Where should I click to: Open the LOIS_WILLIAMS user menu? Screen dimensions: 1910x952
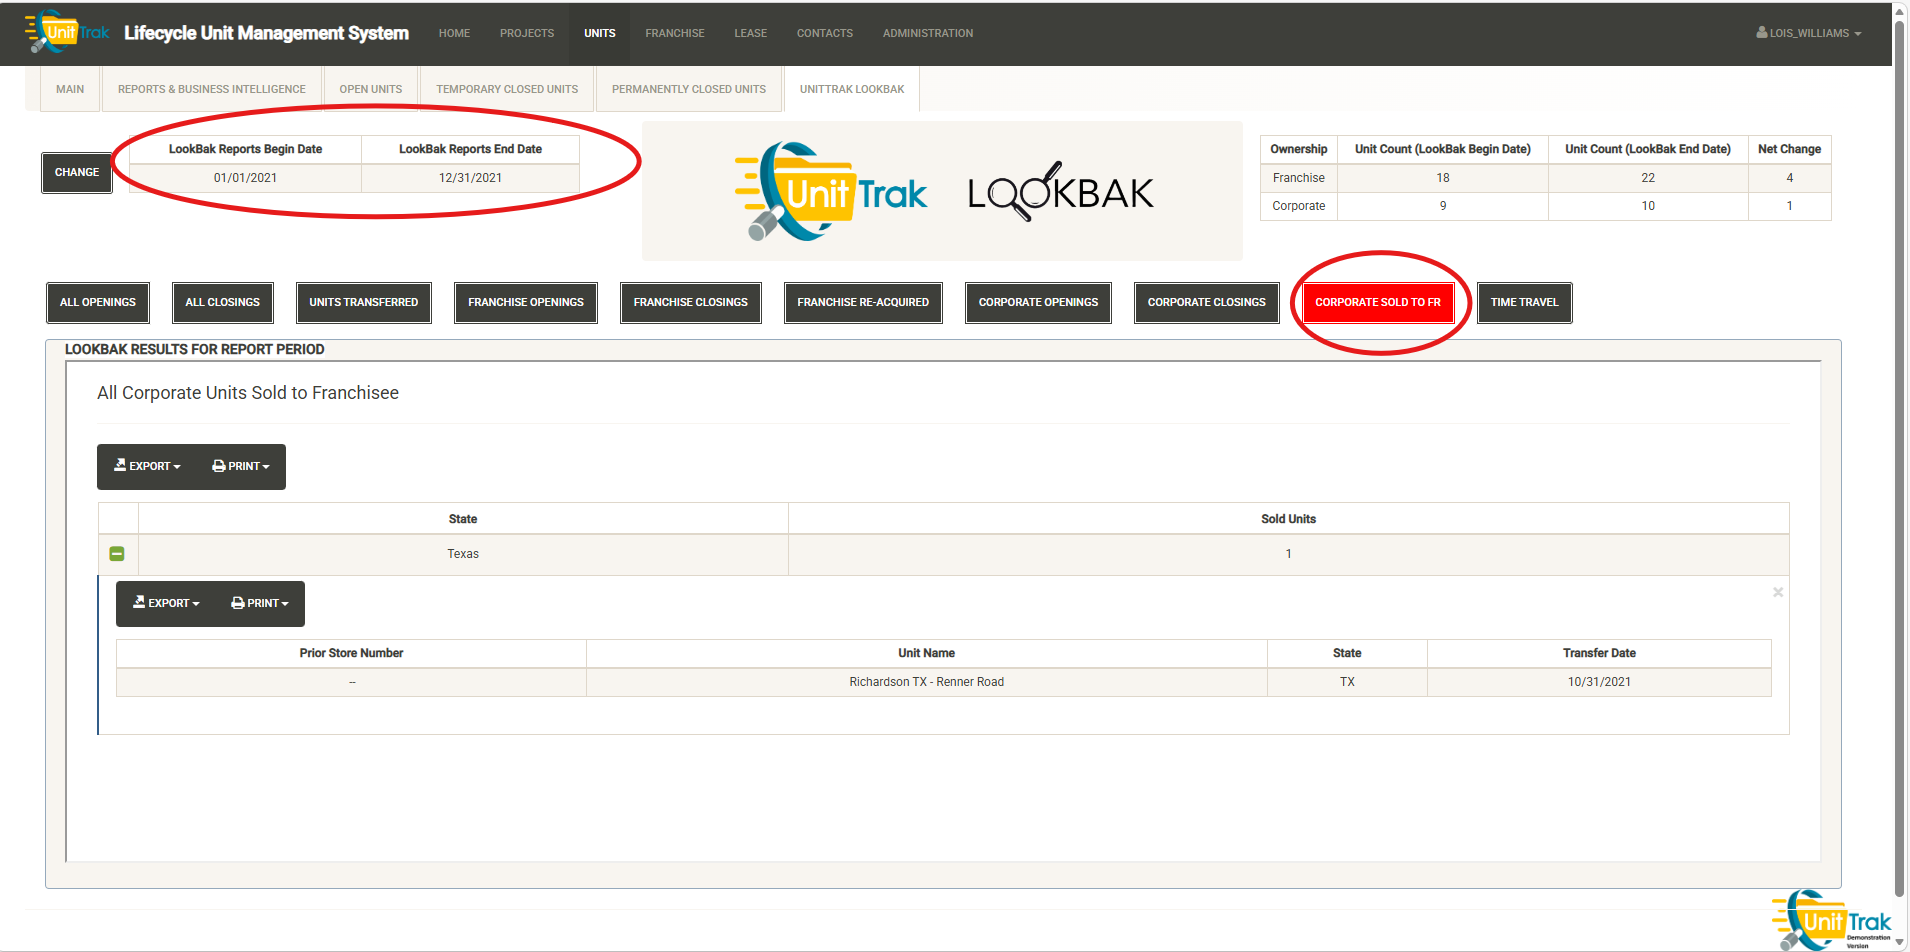(1808, 33)
